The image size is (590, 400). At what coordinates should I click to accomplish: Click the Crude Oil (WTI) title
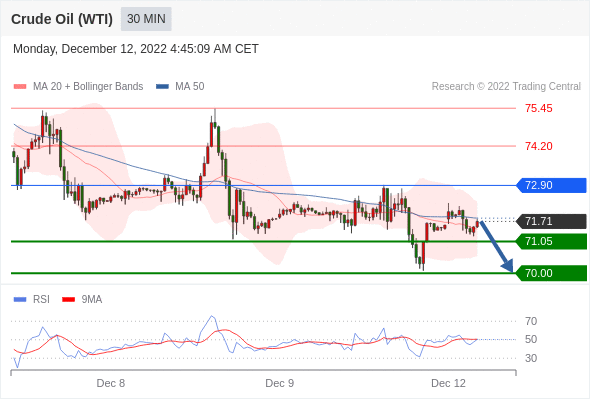click(62, 19)
